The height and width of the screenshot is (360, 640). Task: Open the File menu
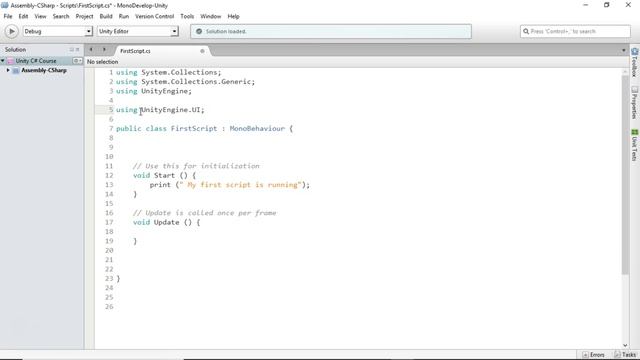point(8,16)
